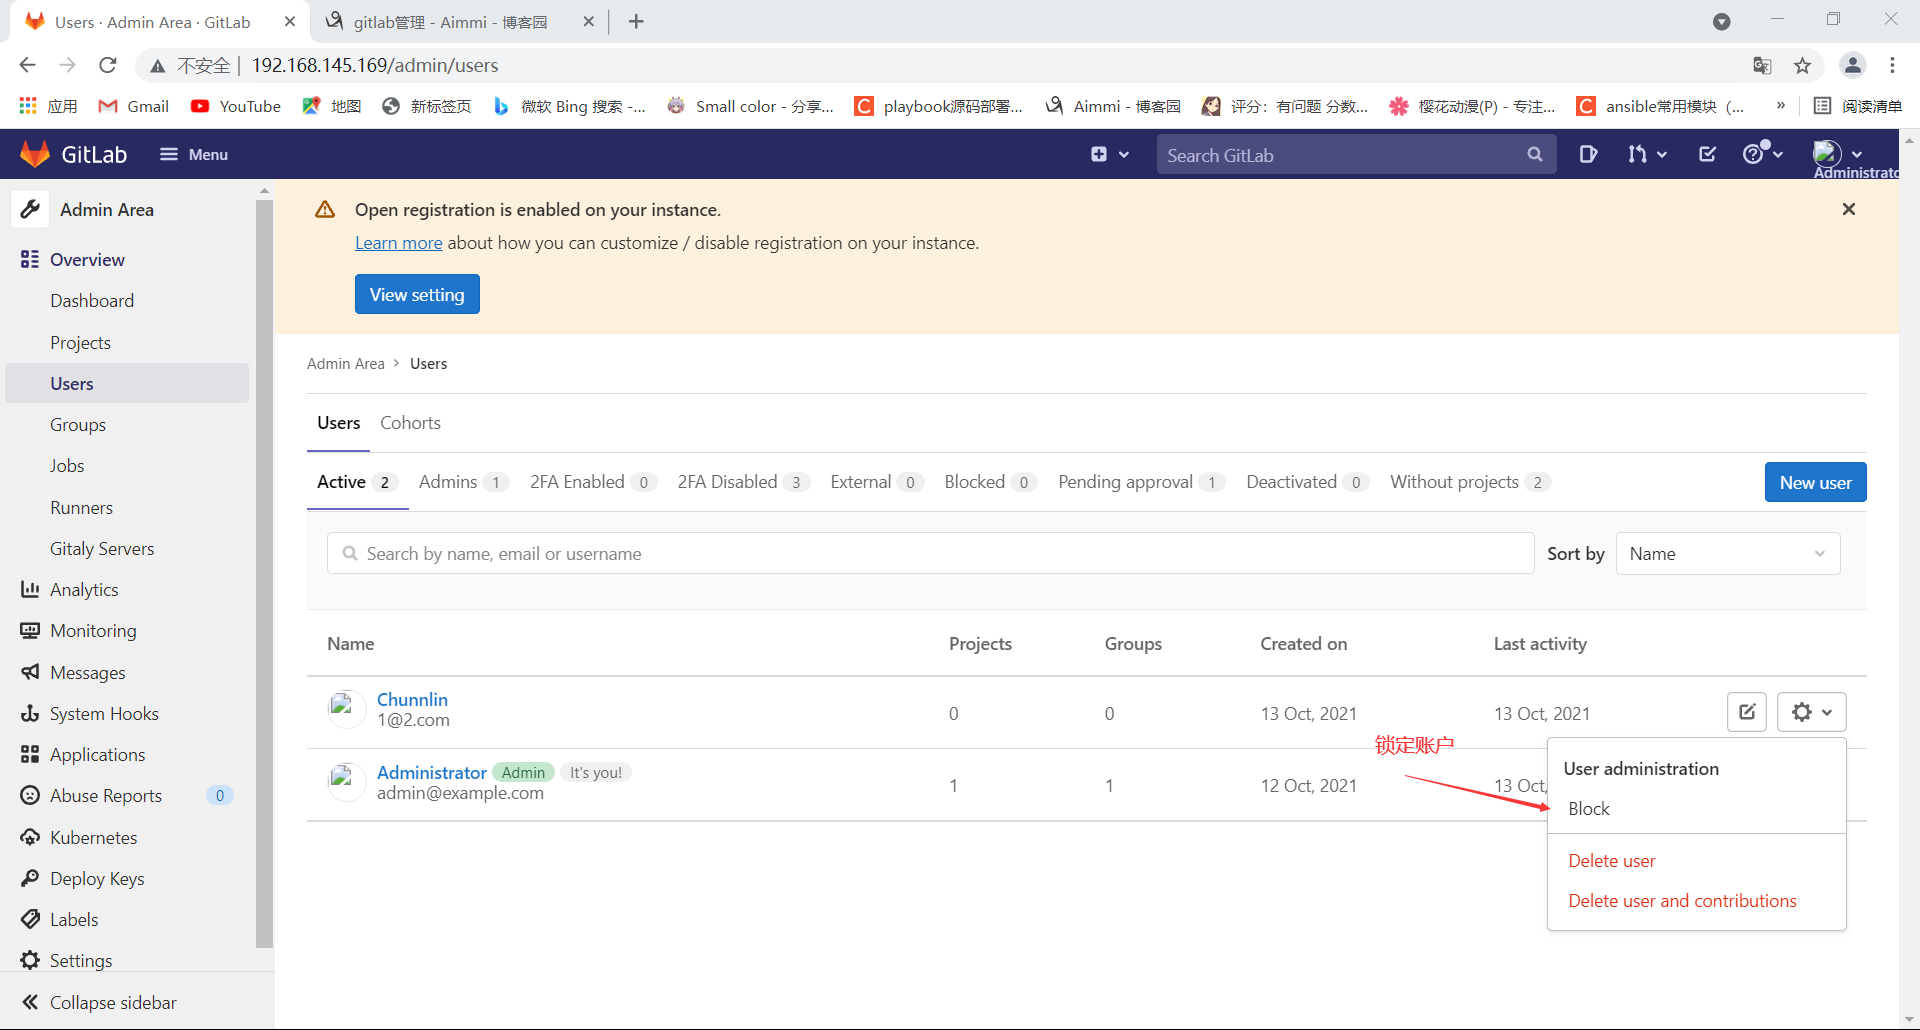Screen dimensions: 1920x1030
Task: Show 2FA Enabled users
Action: (593, 482)
